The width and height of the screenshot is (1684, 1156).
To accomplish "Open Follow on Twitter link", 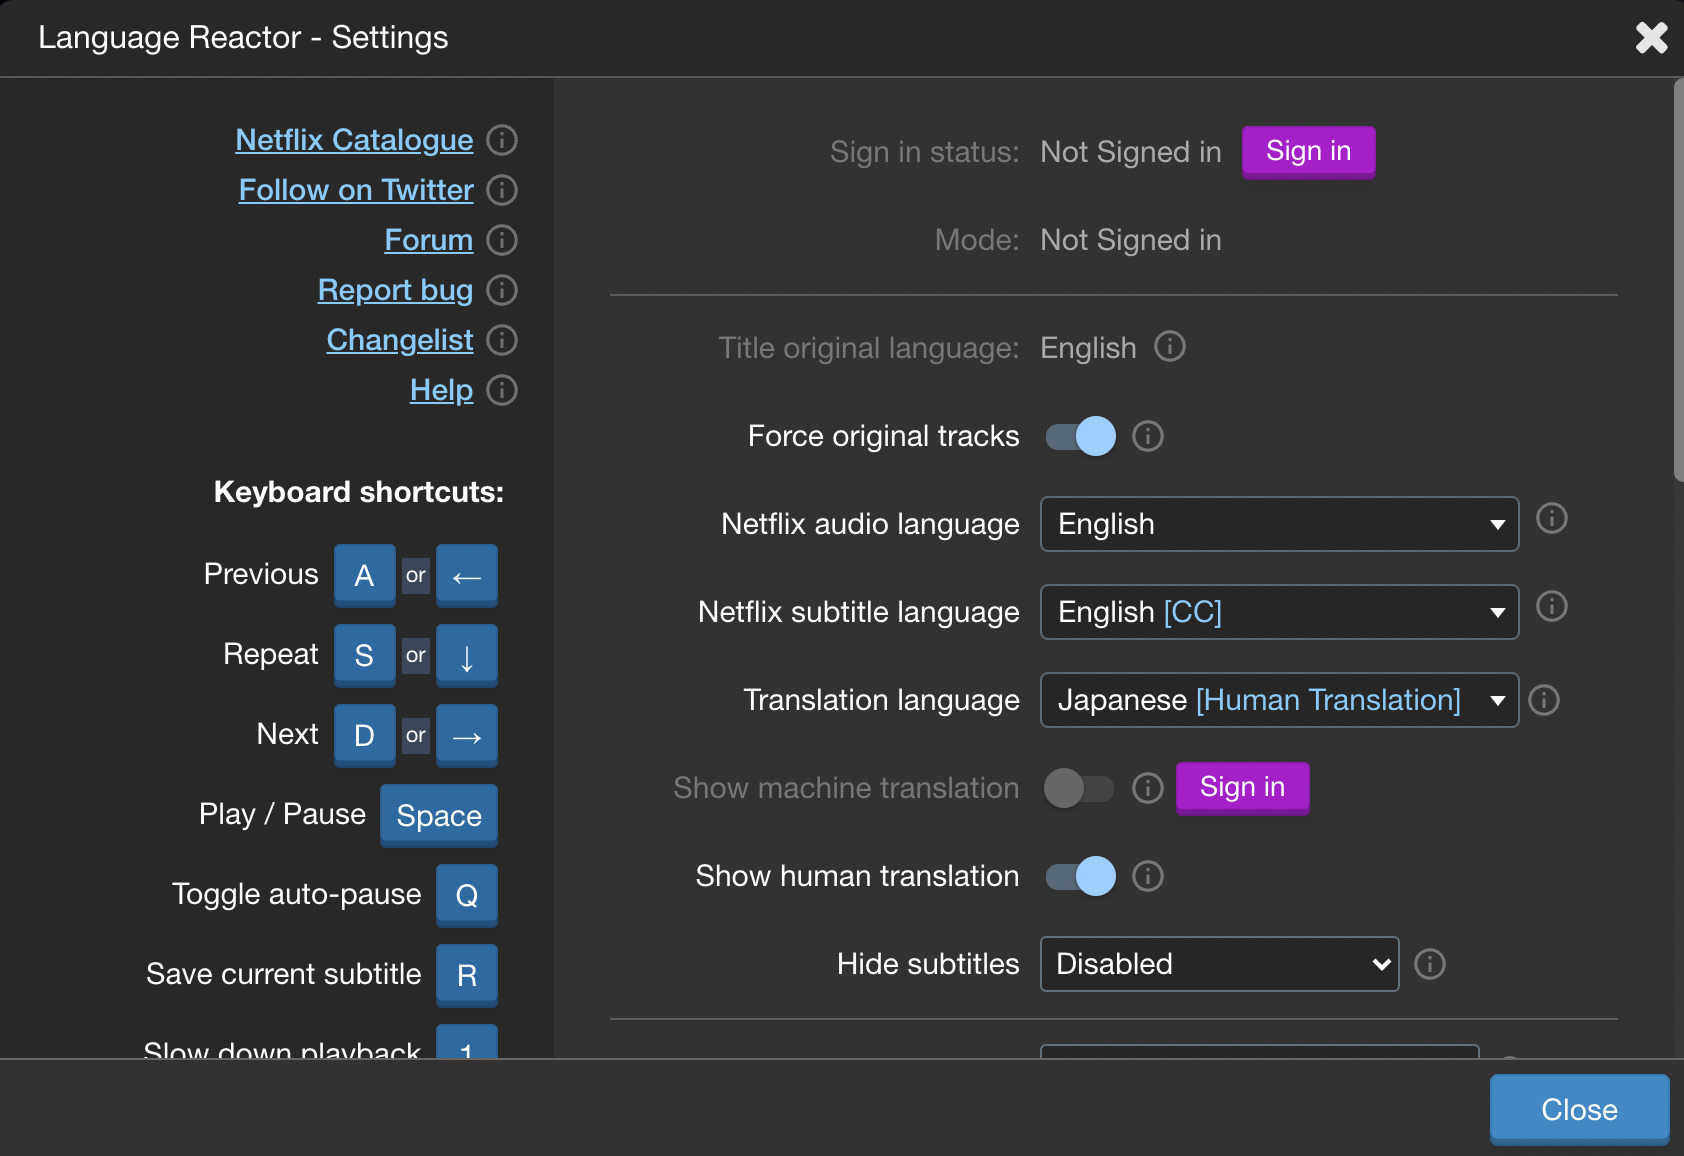I will click(356, 190).
